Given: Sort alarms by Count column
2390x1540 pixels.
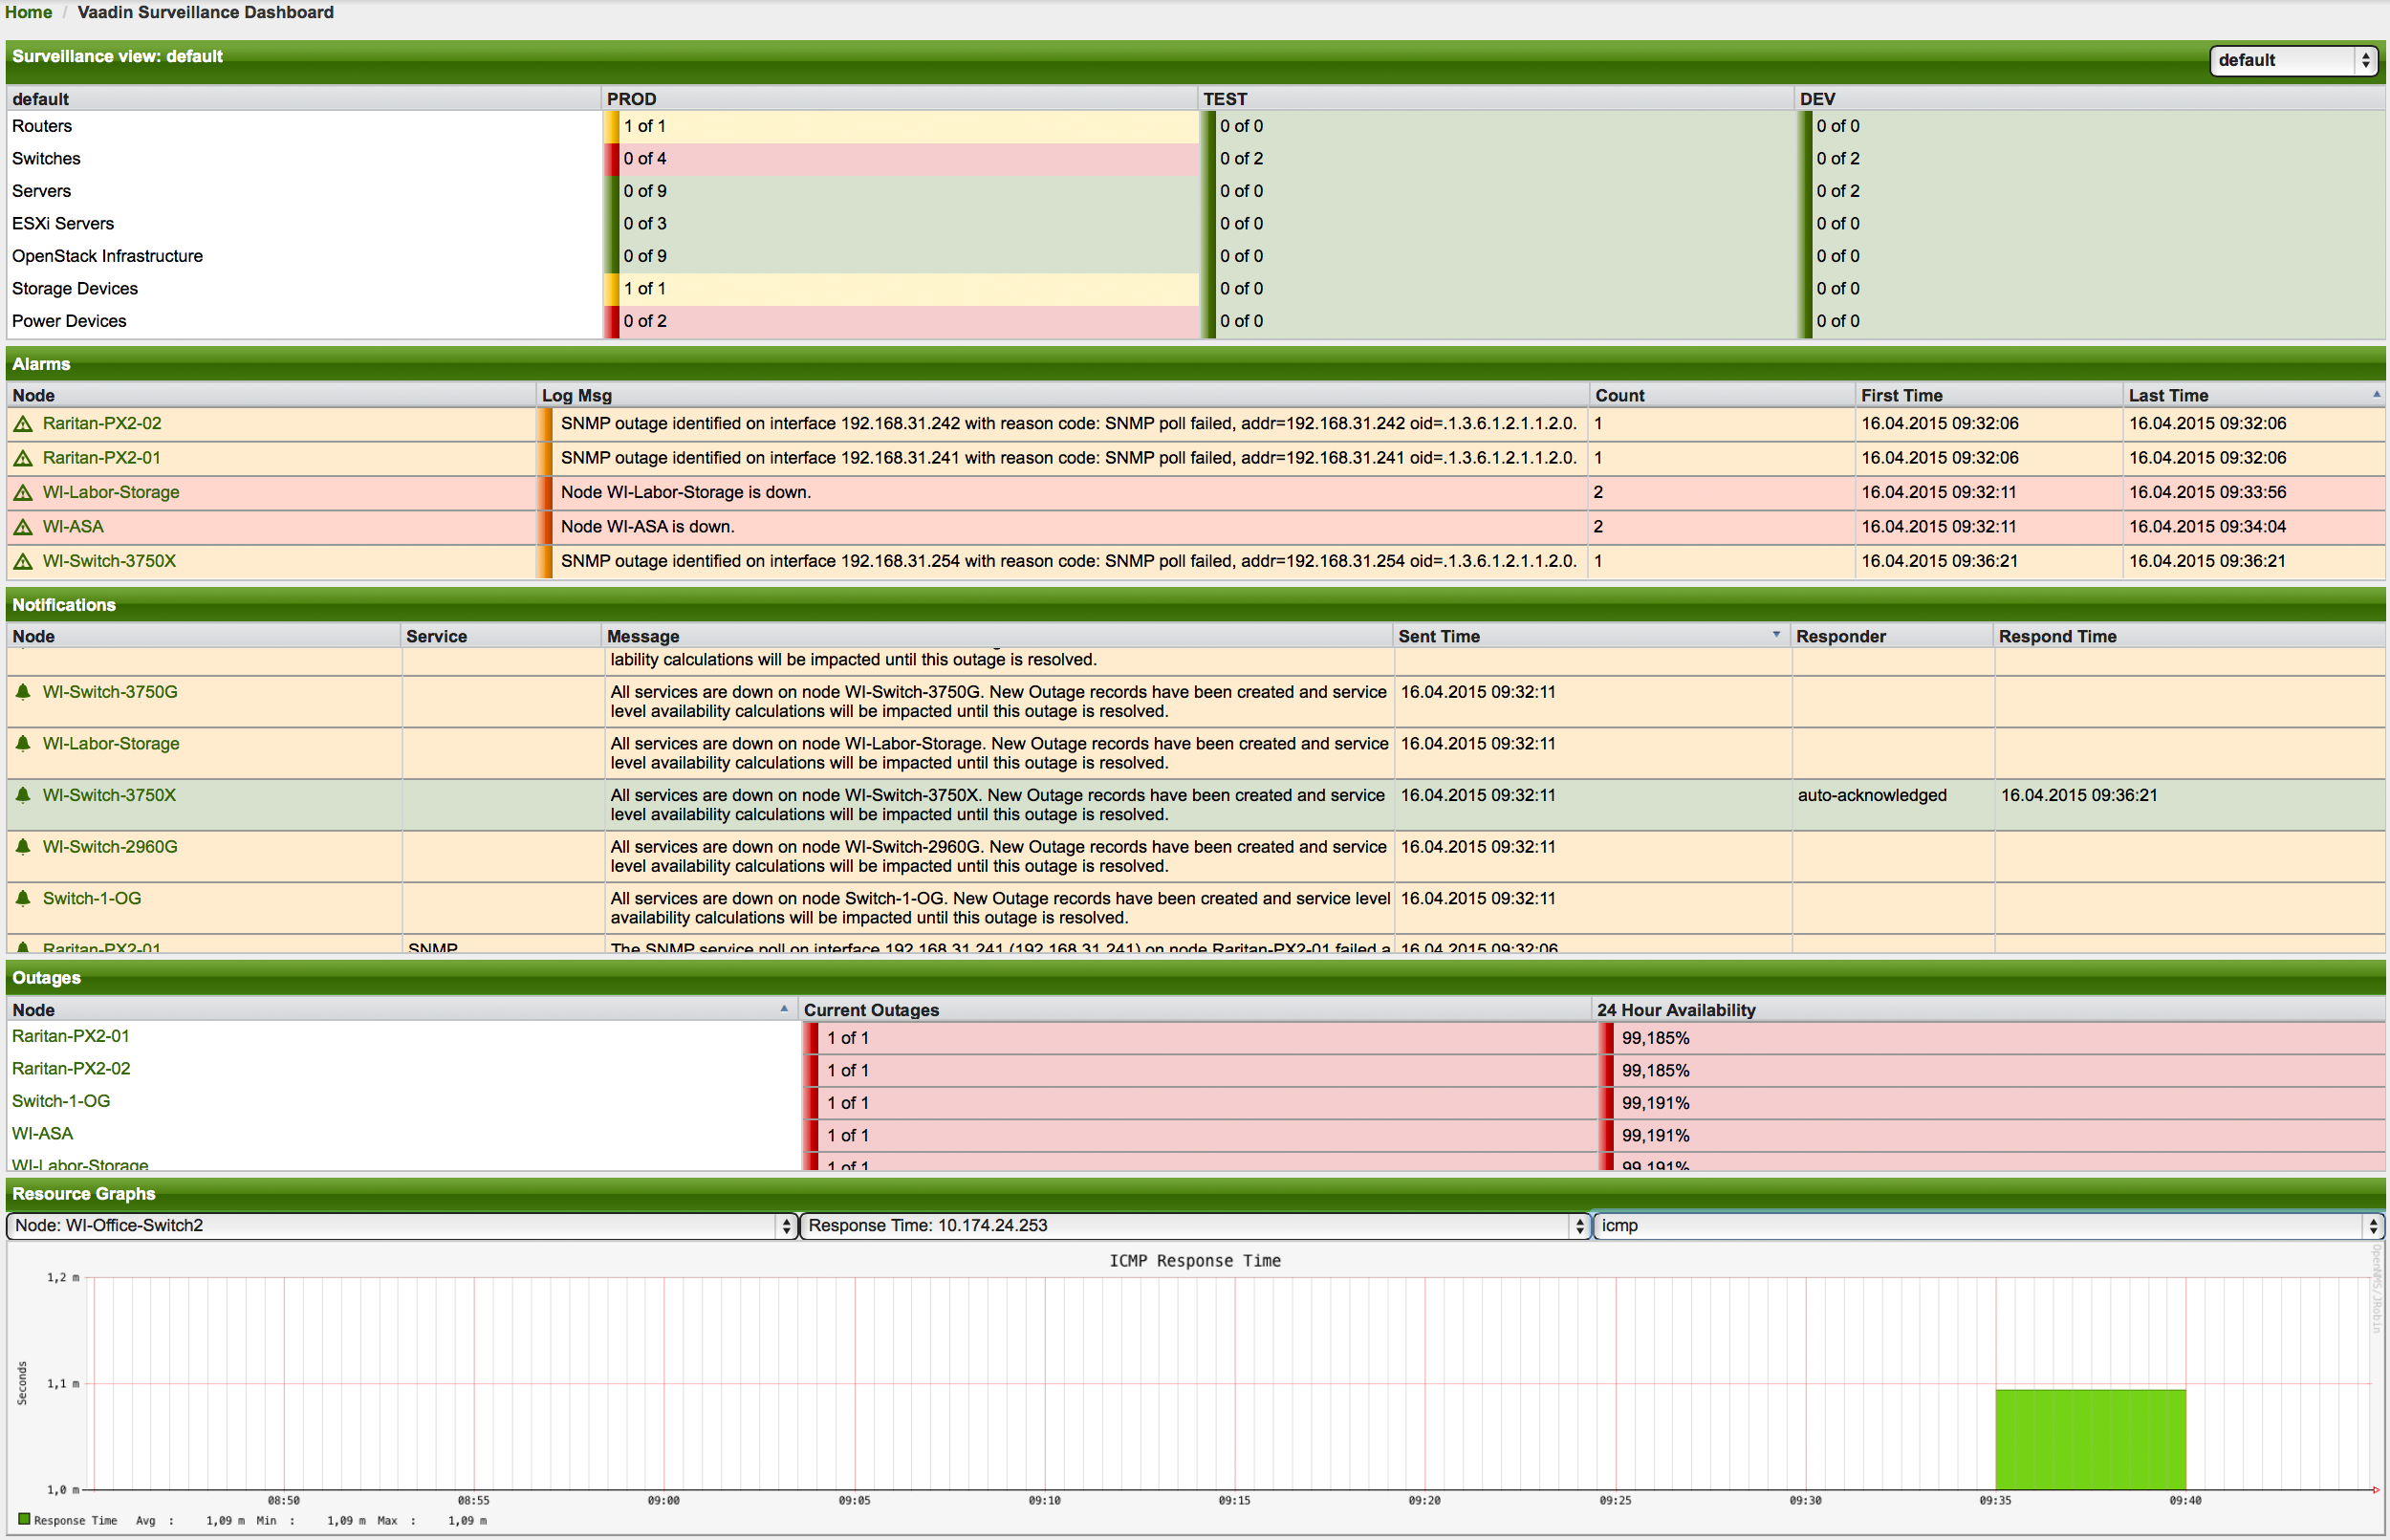Looking at the screenshot, I should coord(1722,396).
